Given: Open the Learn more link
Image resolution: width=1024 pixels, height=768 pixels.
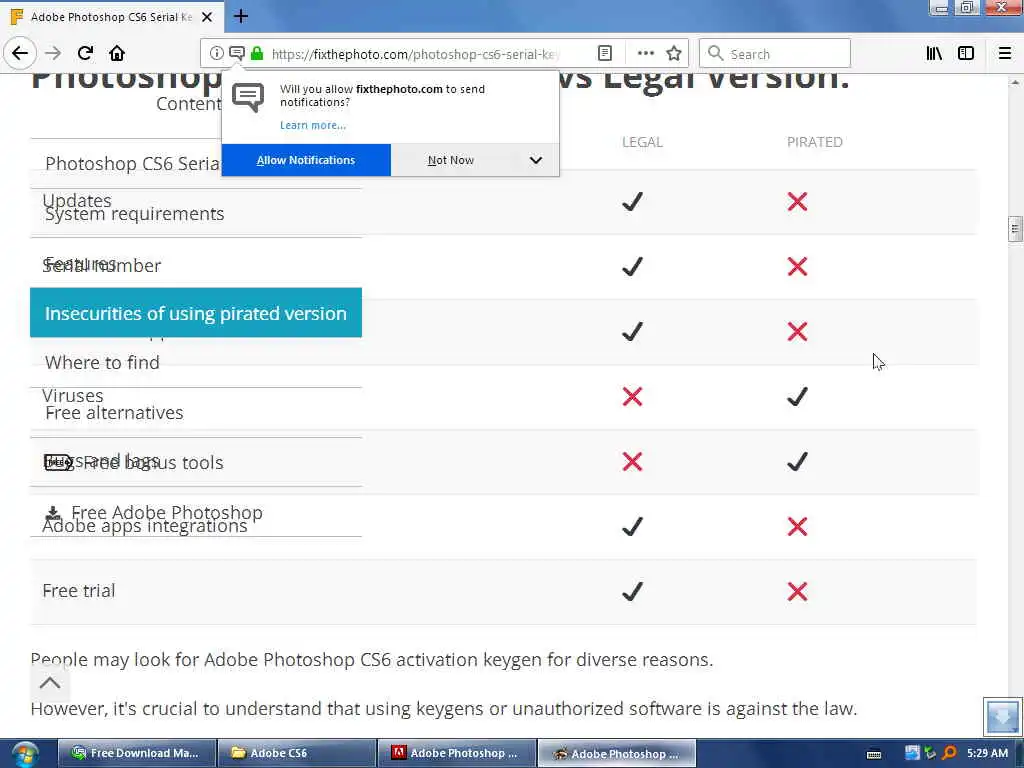Looking at the screenshot, I should click(x=313, y=125).
